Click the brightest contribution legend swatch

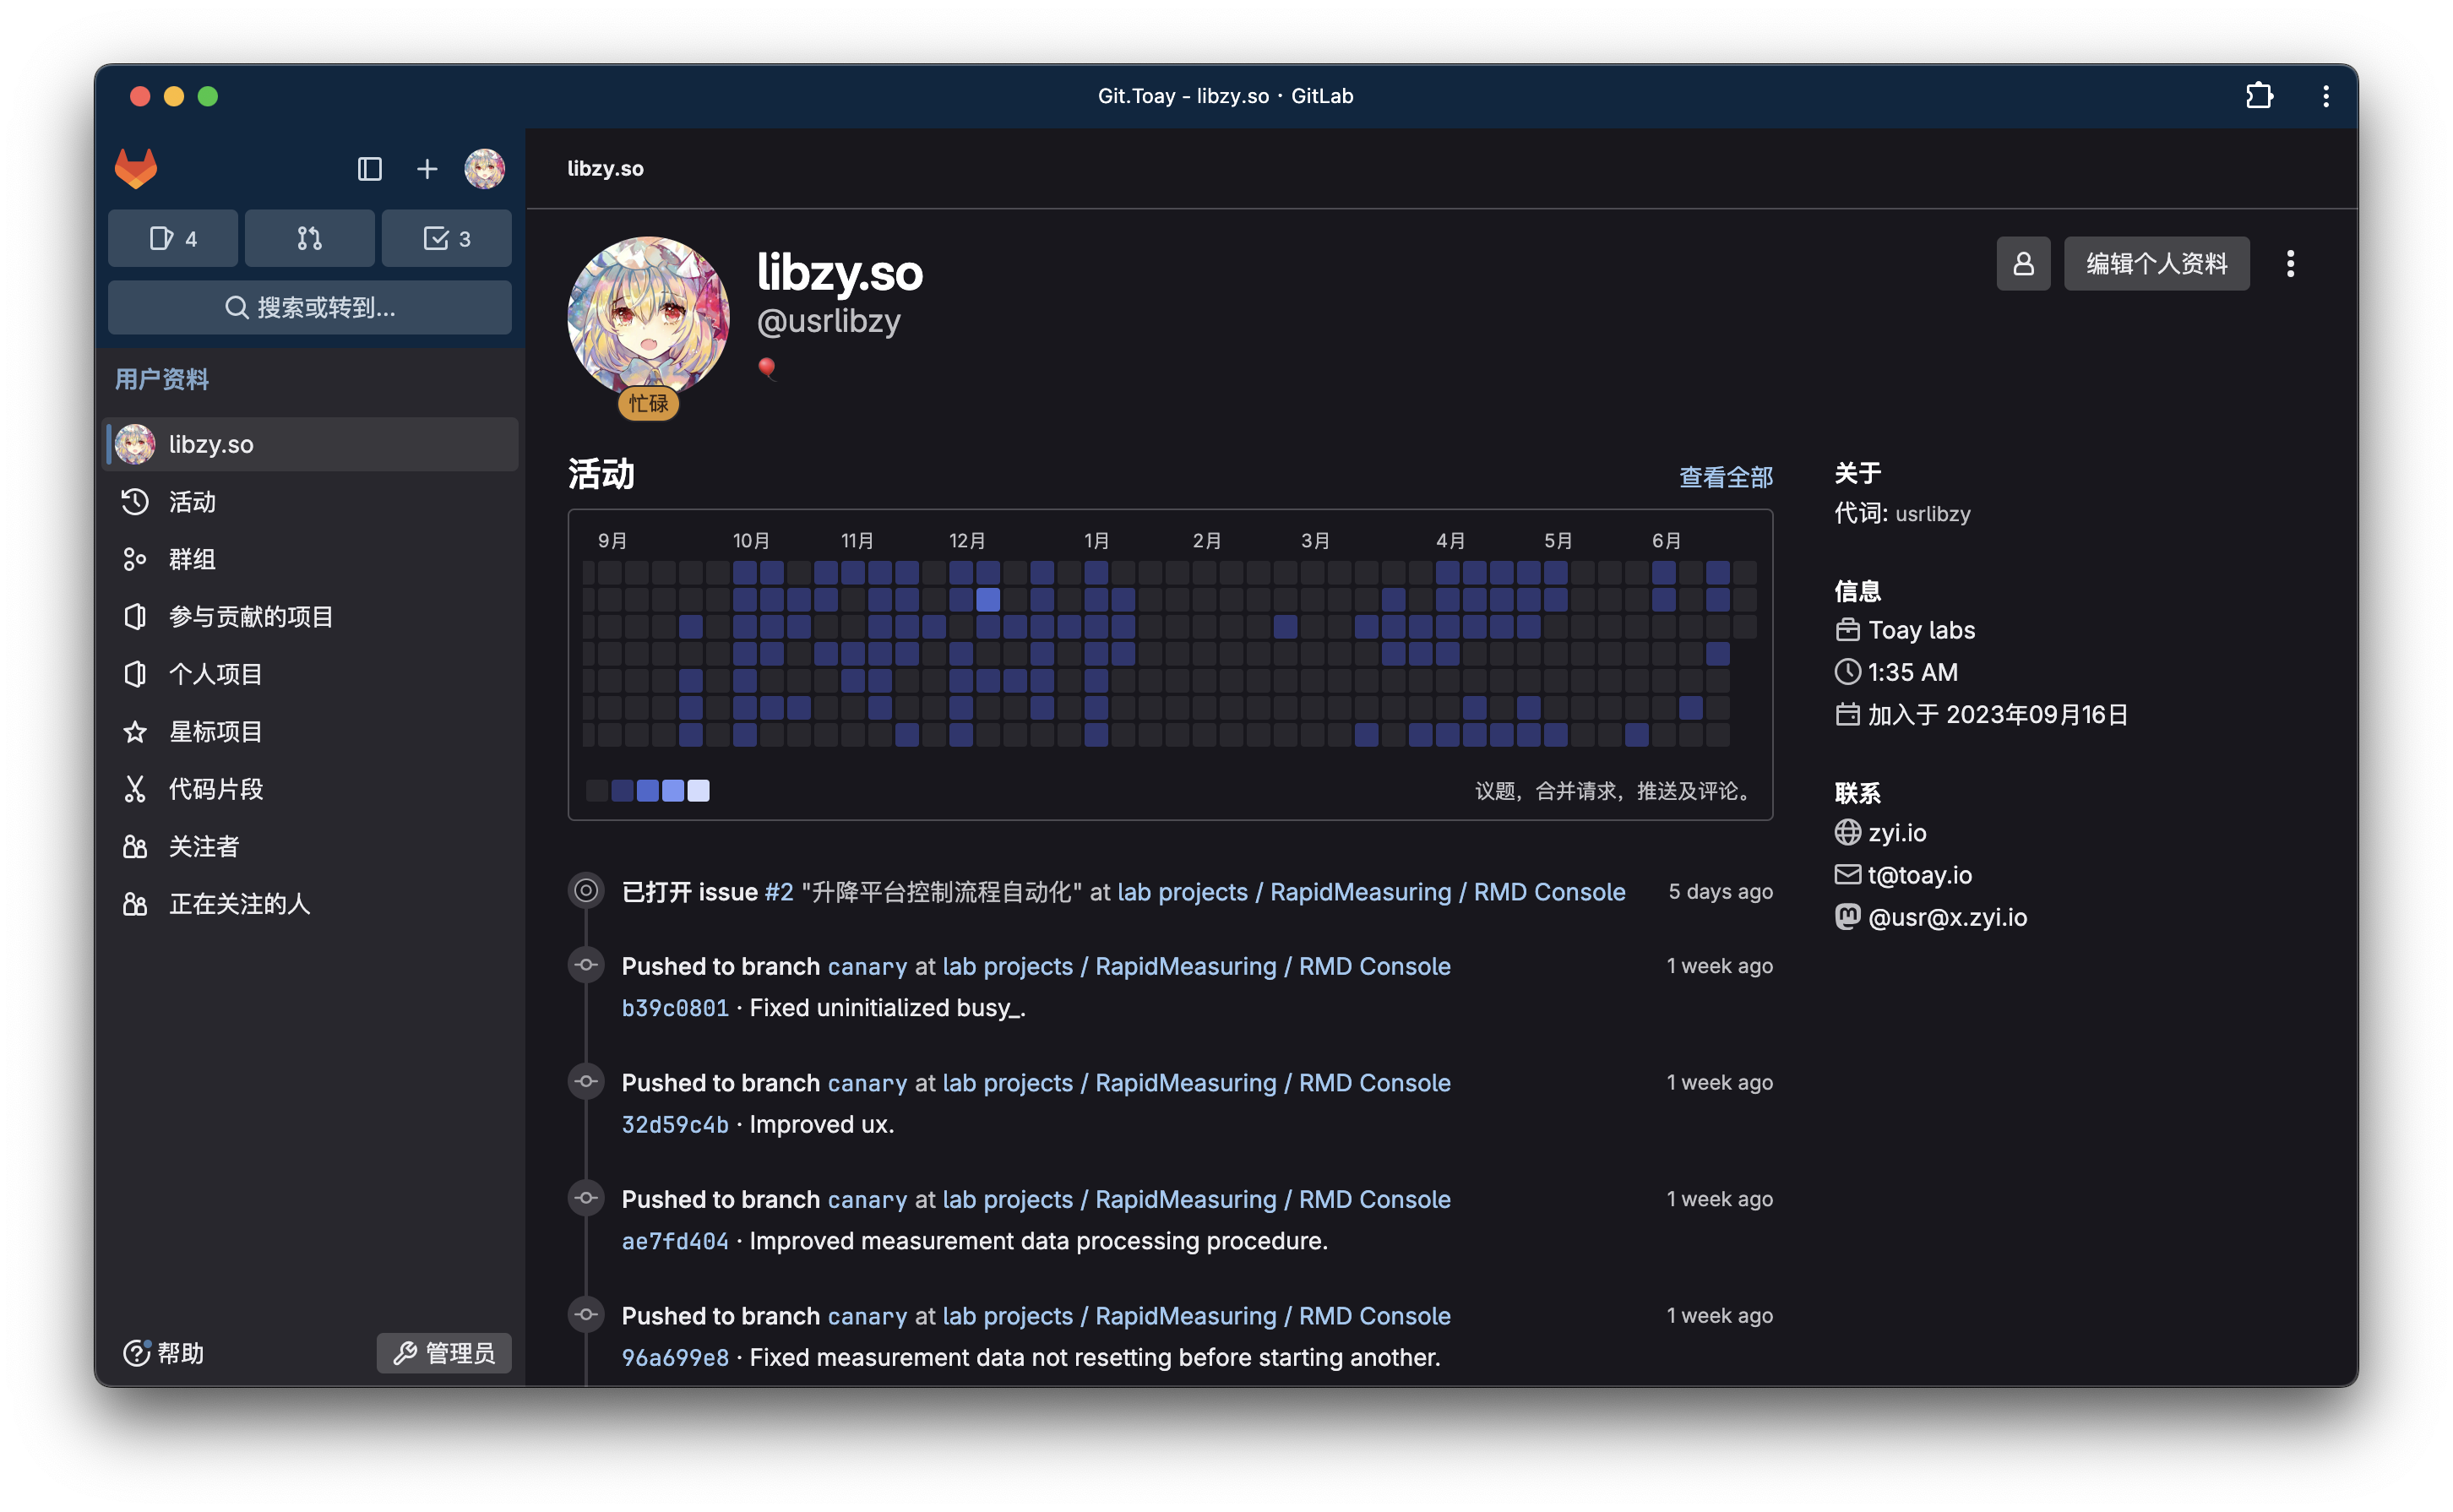tap(699, 791)
